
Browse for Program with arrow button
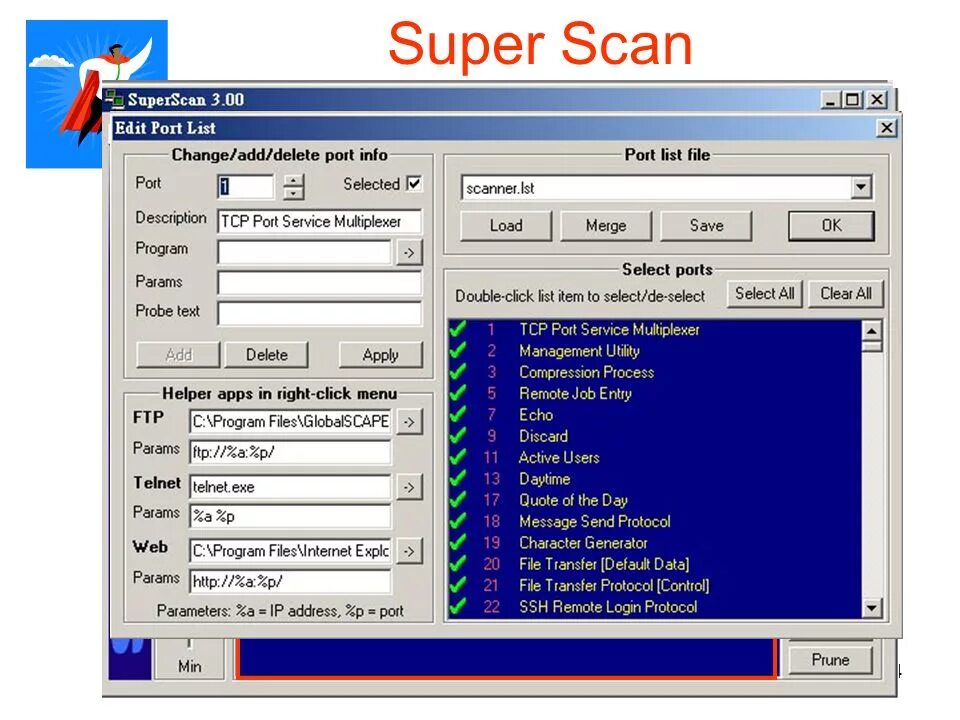click(409, 252)
